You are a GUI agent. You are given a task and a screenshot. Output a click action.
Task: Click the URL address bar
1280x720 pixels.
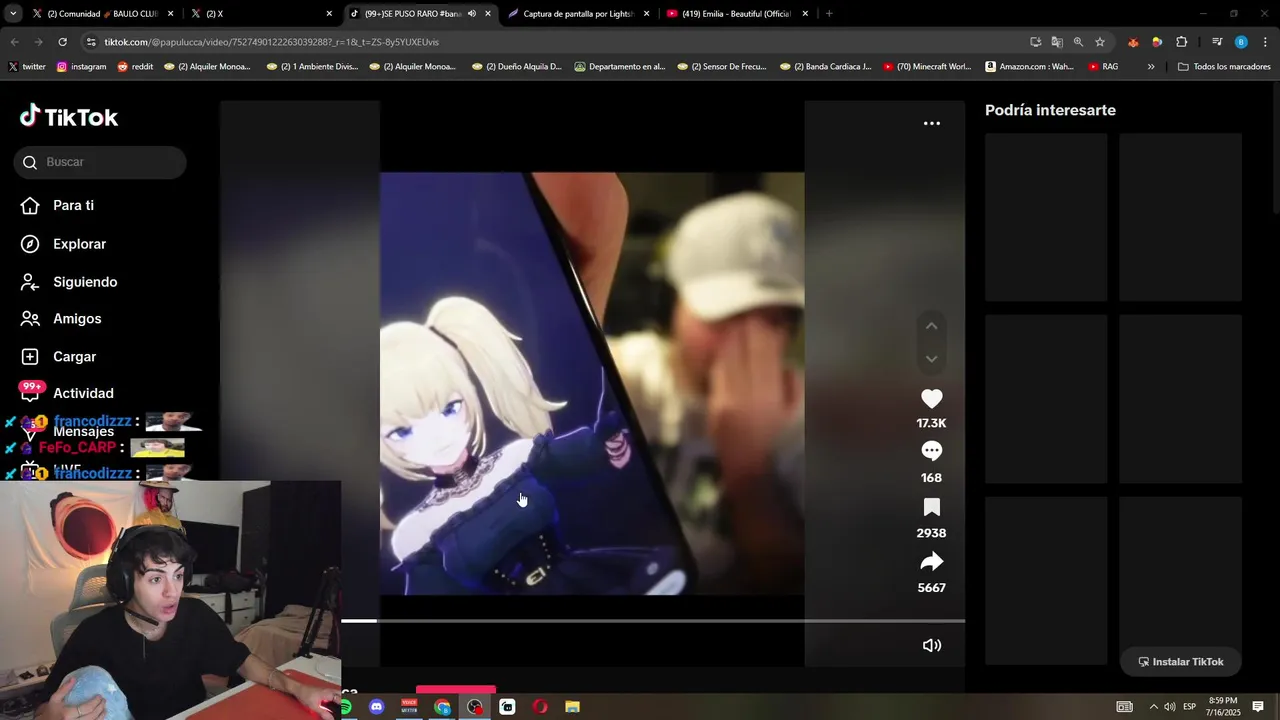pyautogui.click(x=560, y=42)
